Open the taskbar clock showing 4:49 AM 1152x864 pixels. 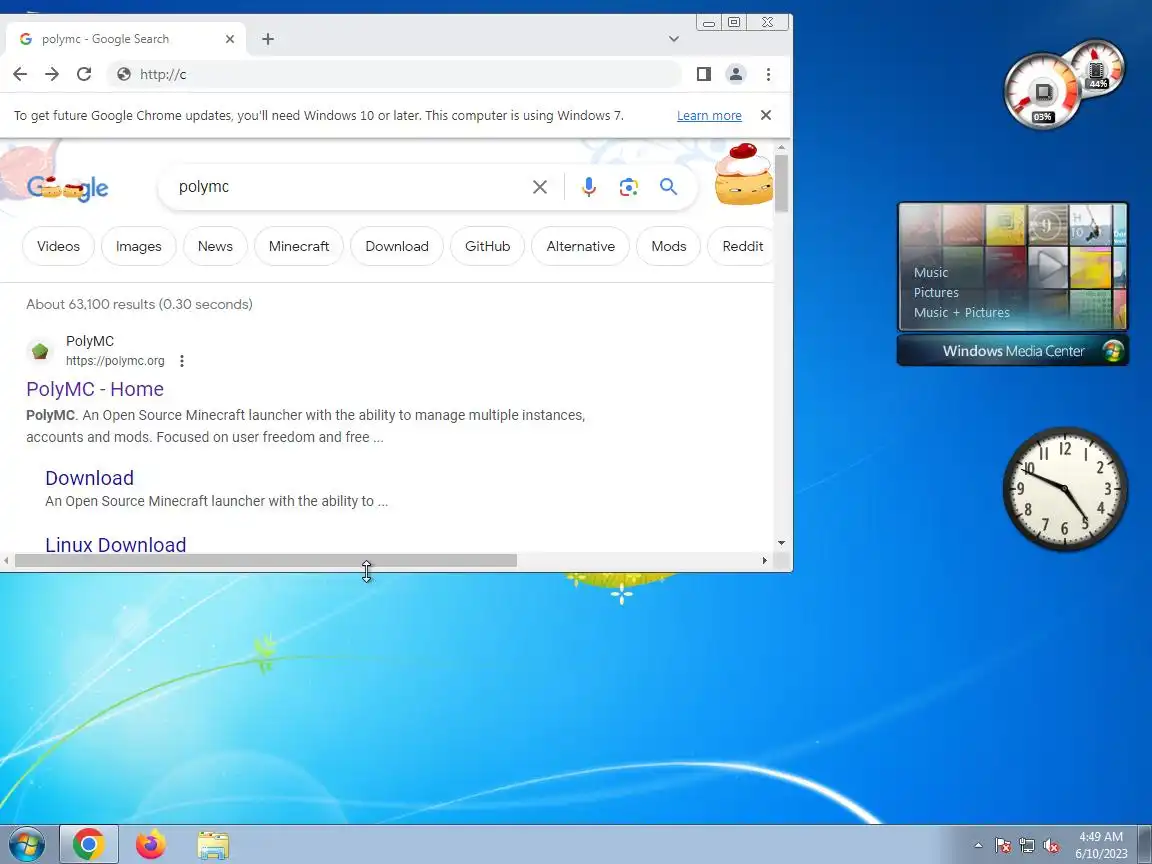[1101, 845]
